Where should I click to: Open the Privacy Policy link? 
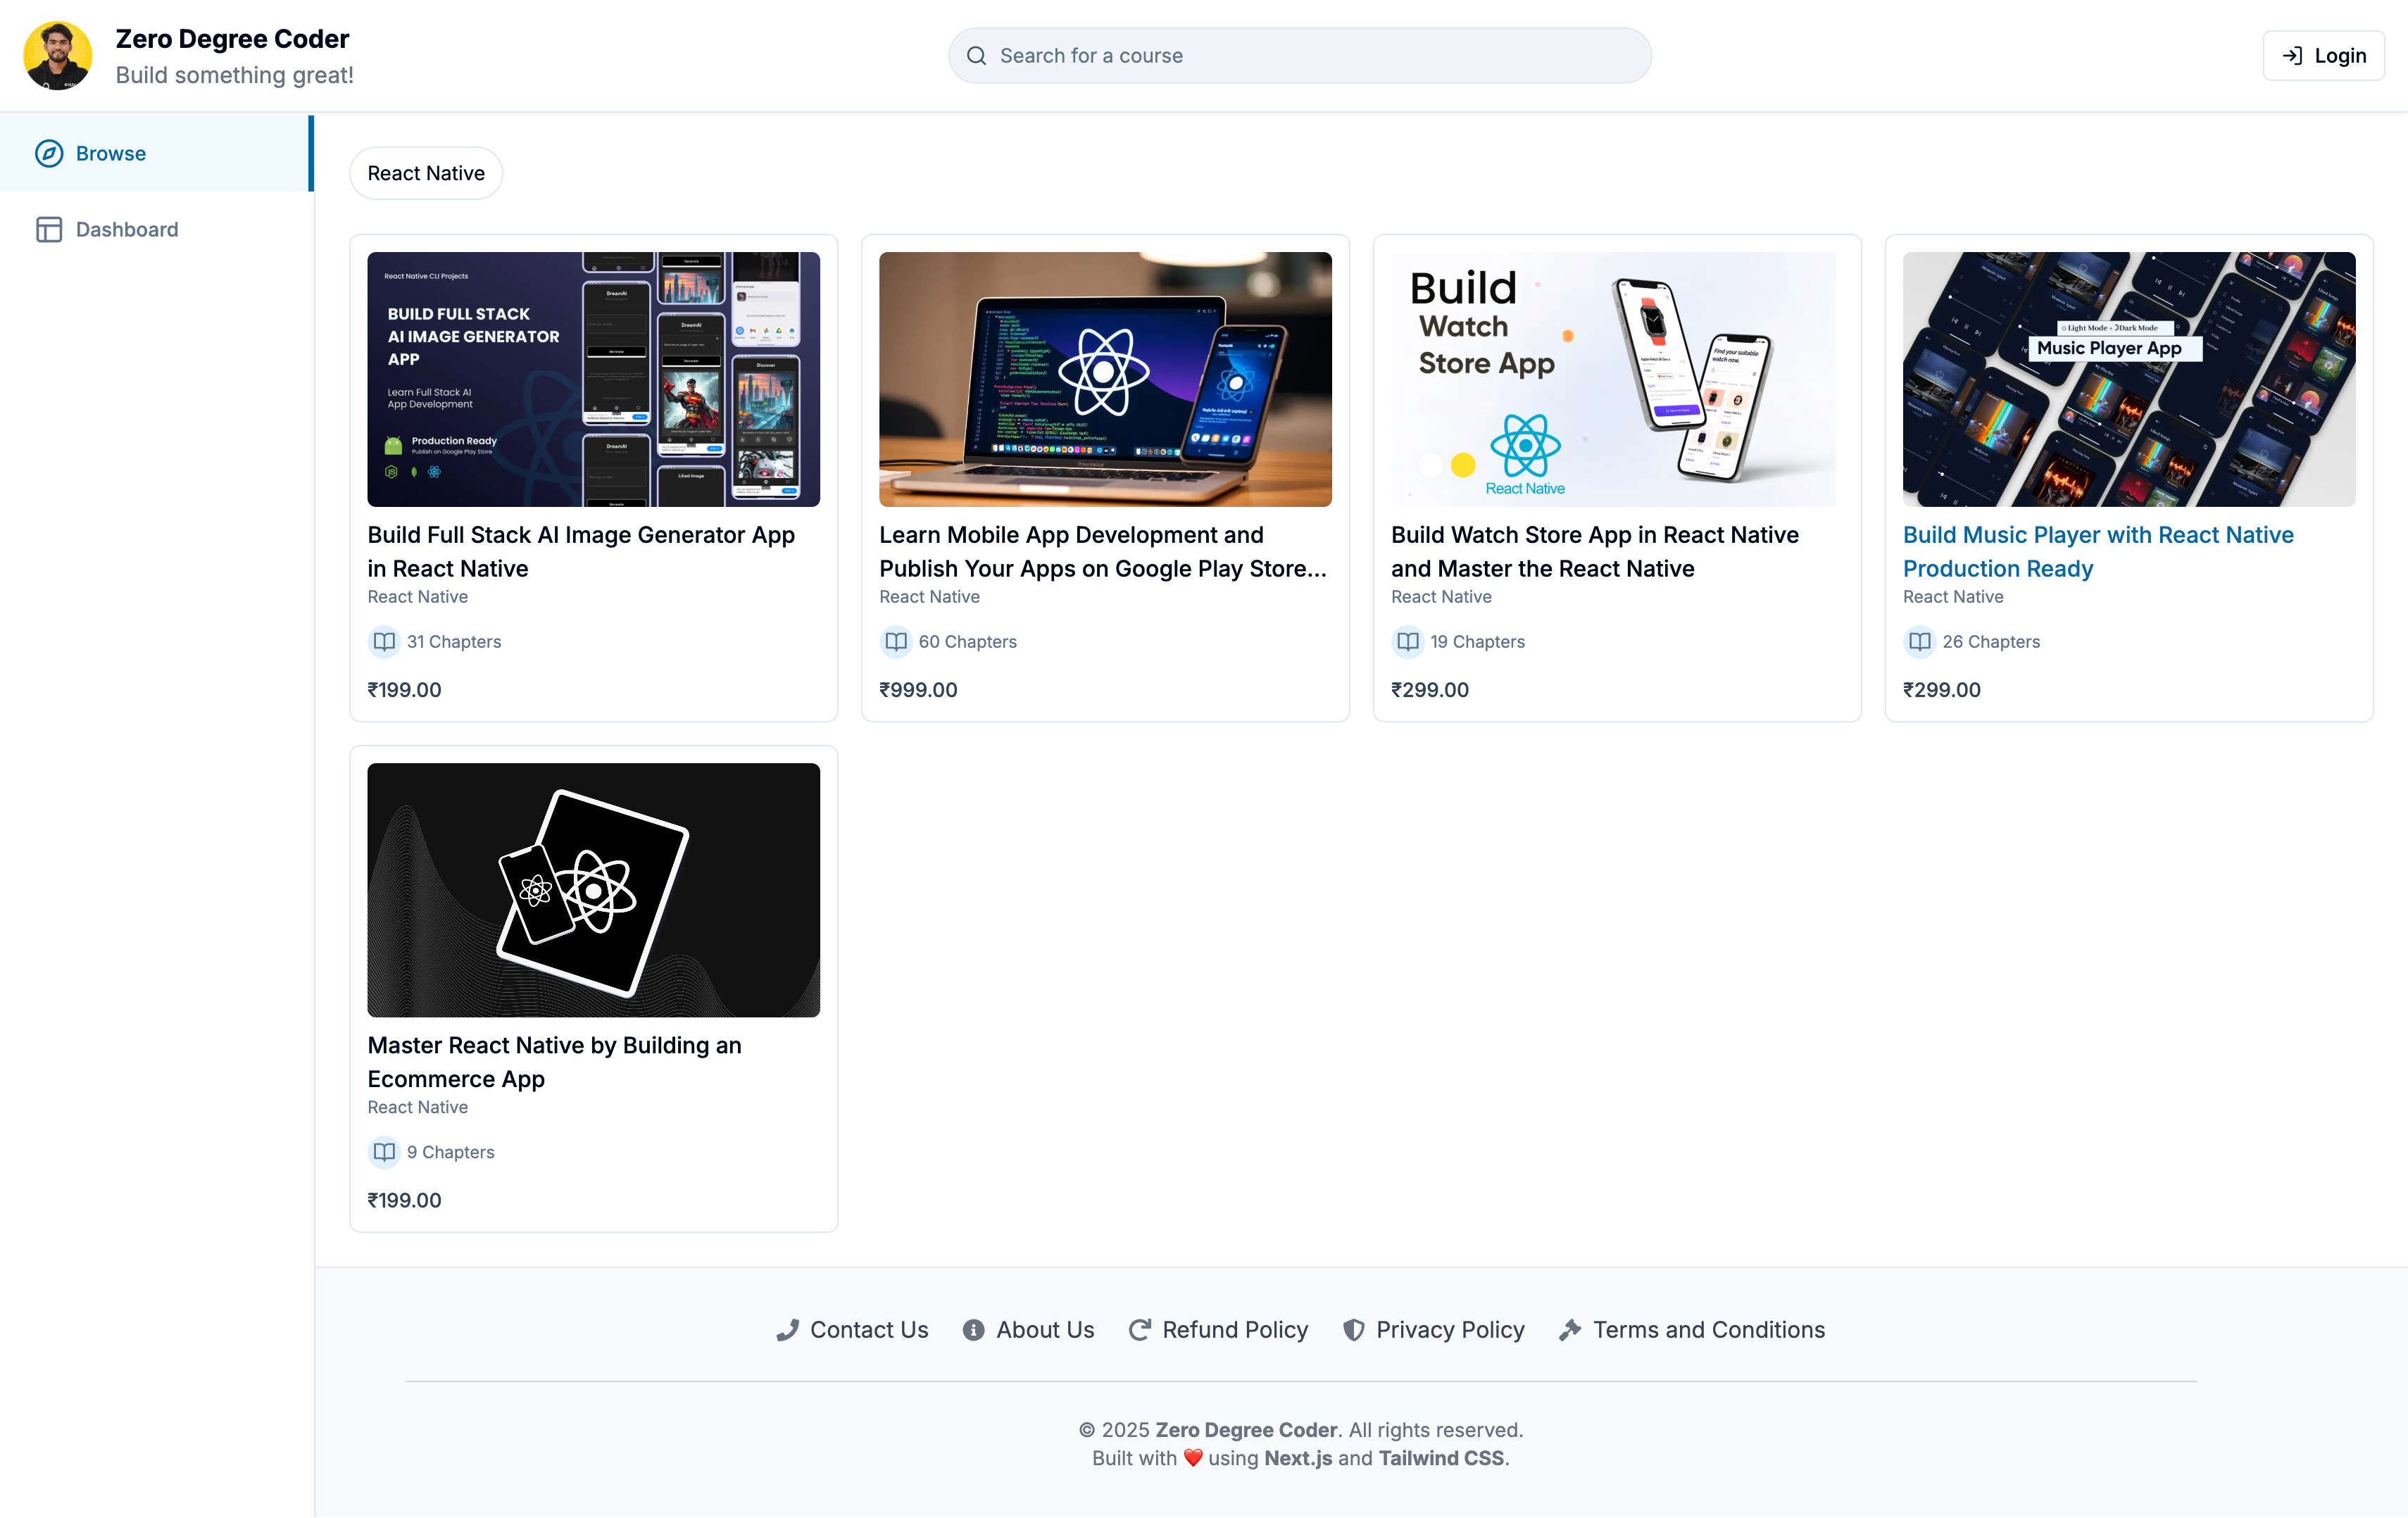pyautogui.click(x=1433, y=1330)
